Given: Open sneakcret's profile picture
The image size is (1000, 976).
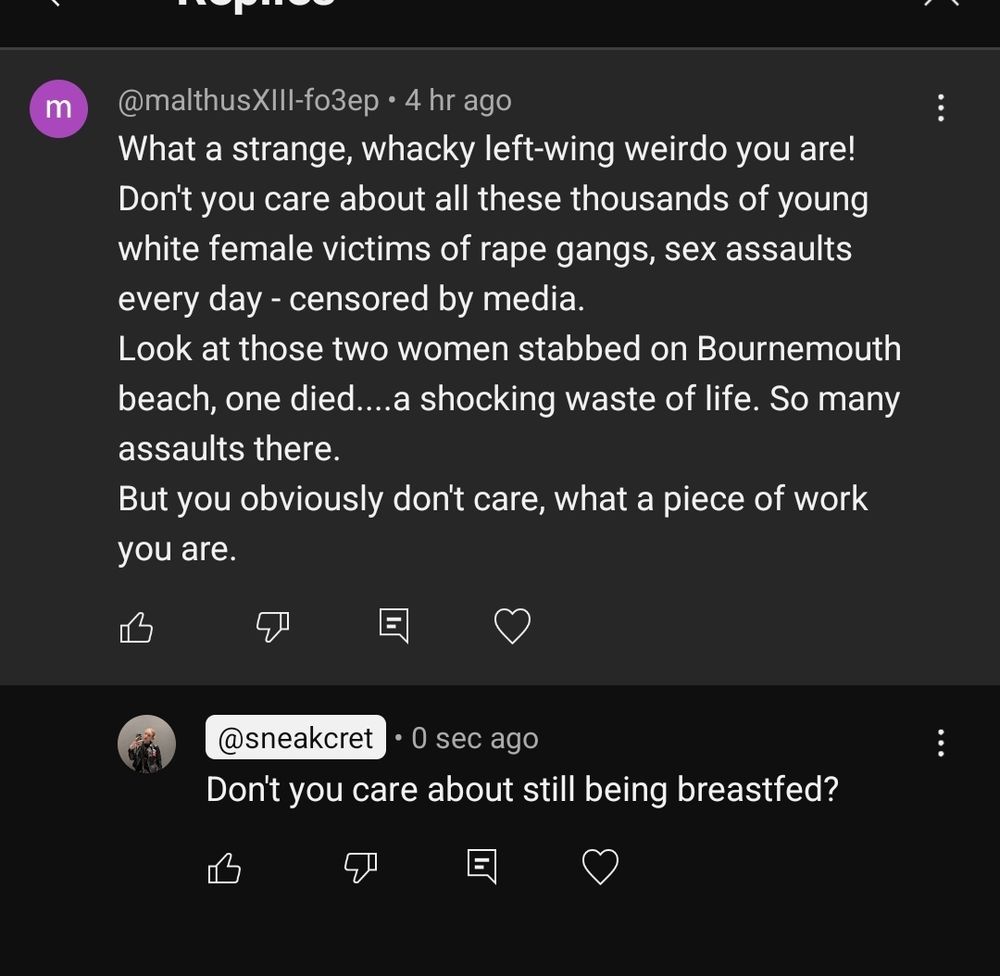Looking at the screenshot, I should tap(147, 744).
